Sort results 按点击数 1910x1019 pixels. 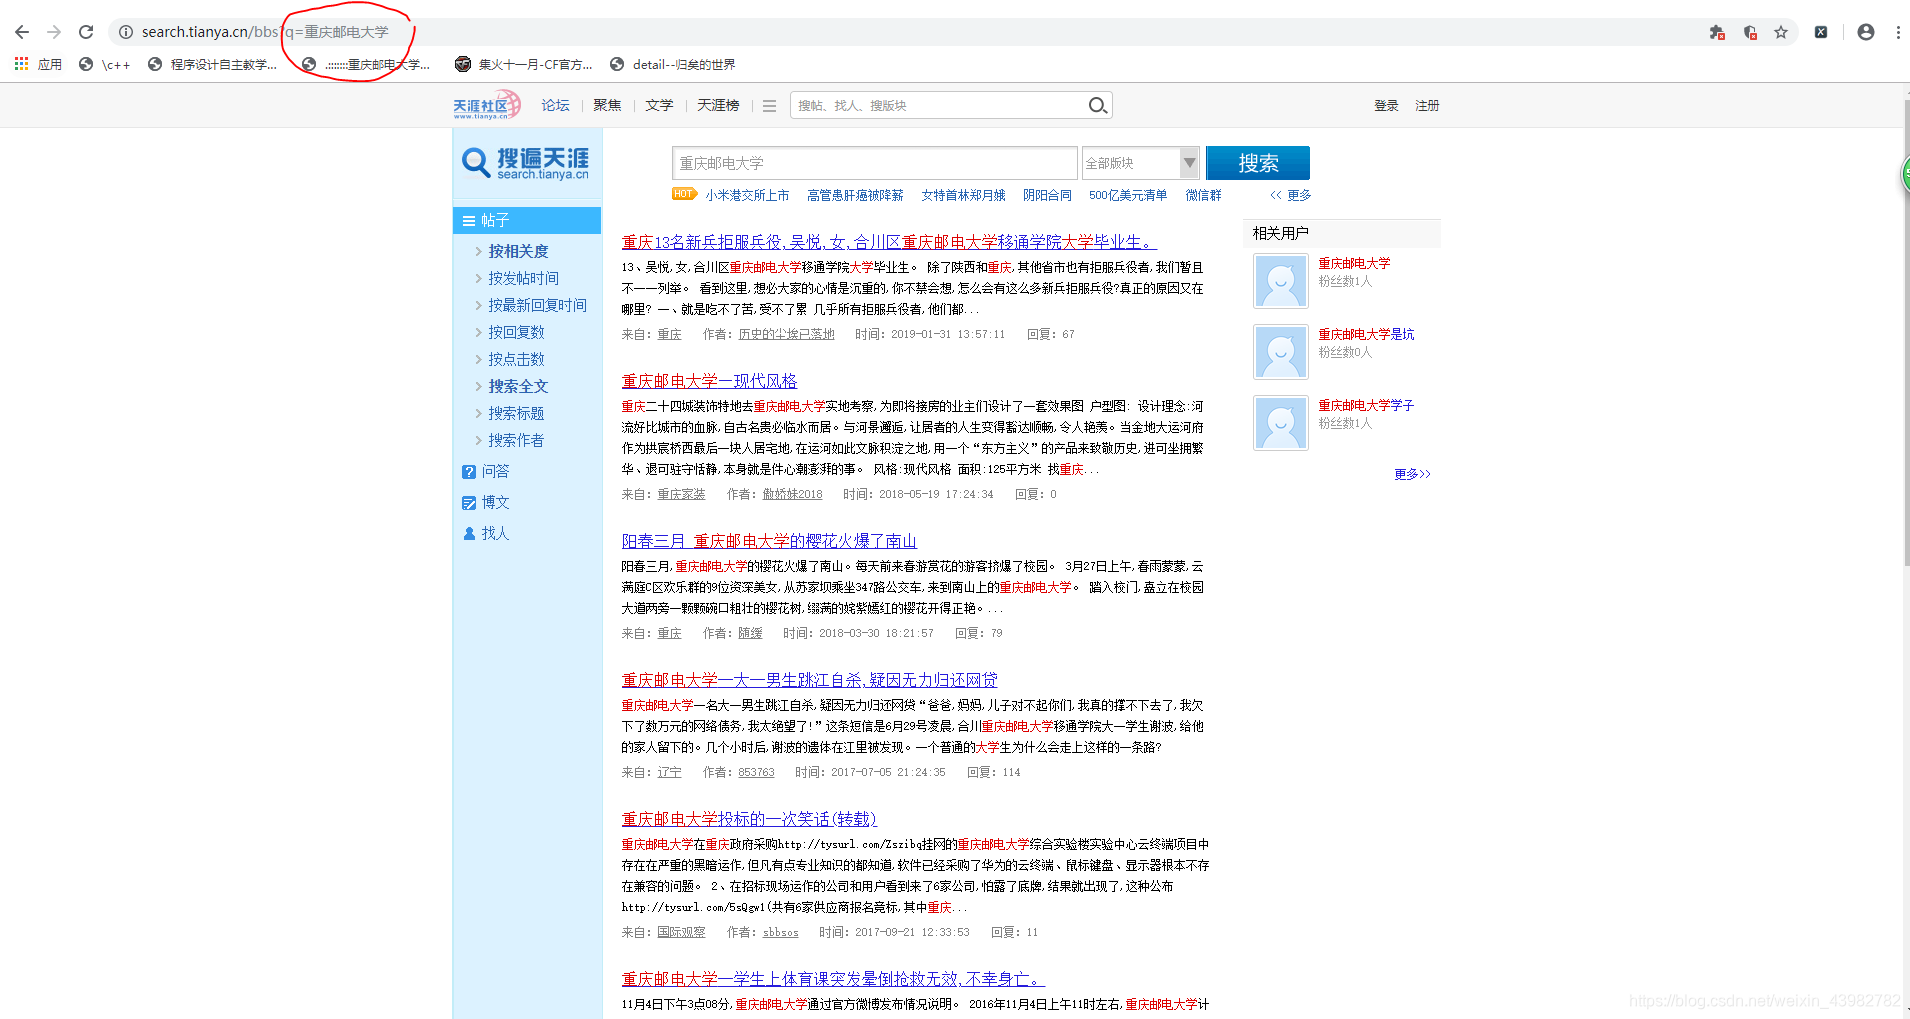tap(516, 359)
